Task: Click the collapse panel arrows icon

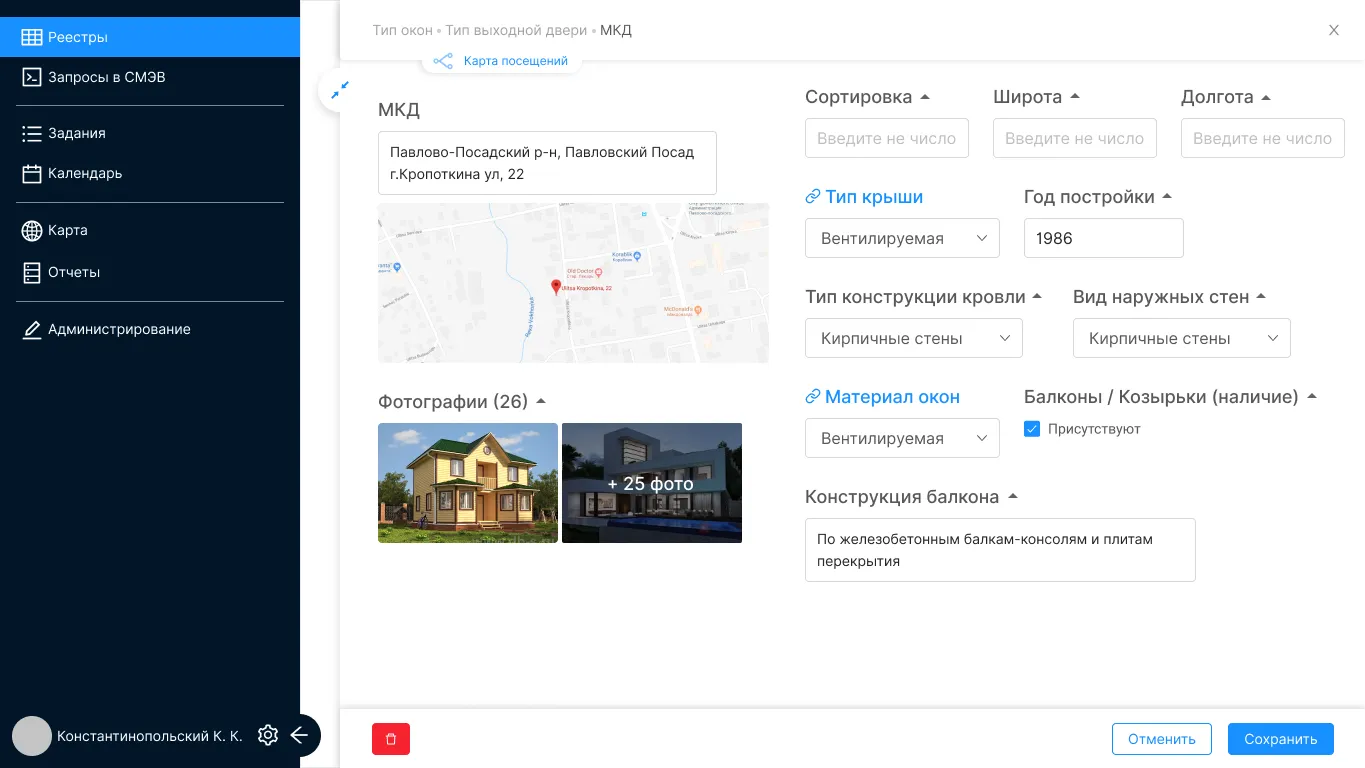Action: [340, 89]
